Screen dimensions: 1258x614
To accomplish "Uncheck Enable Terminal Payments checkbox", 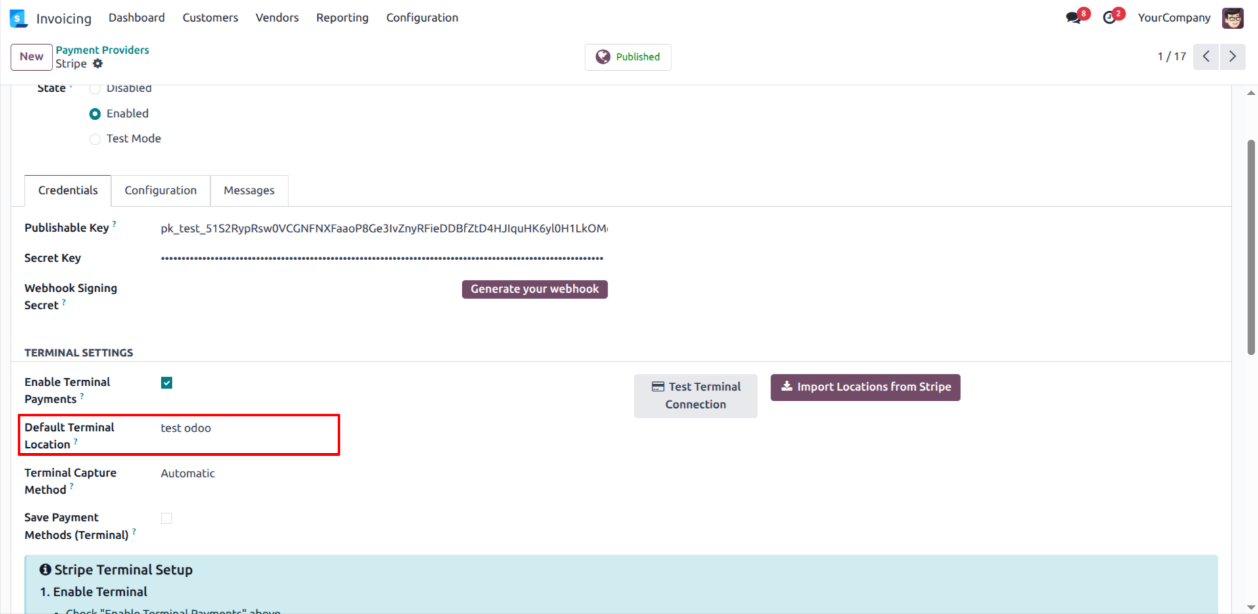I will (167, 383).
